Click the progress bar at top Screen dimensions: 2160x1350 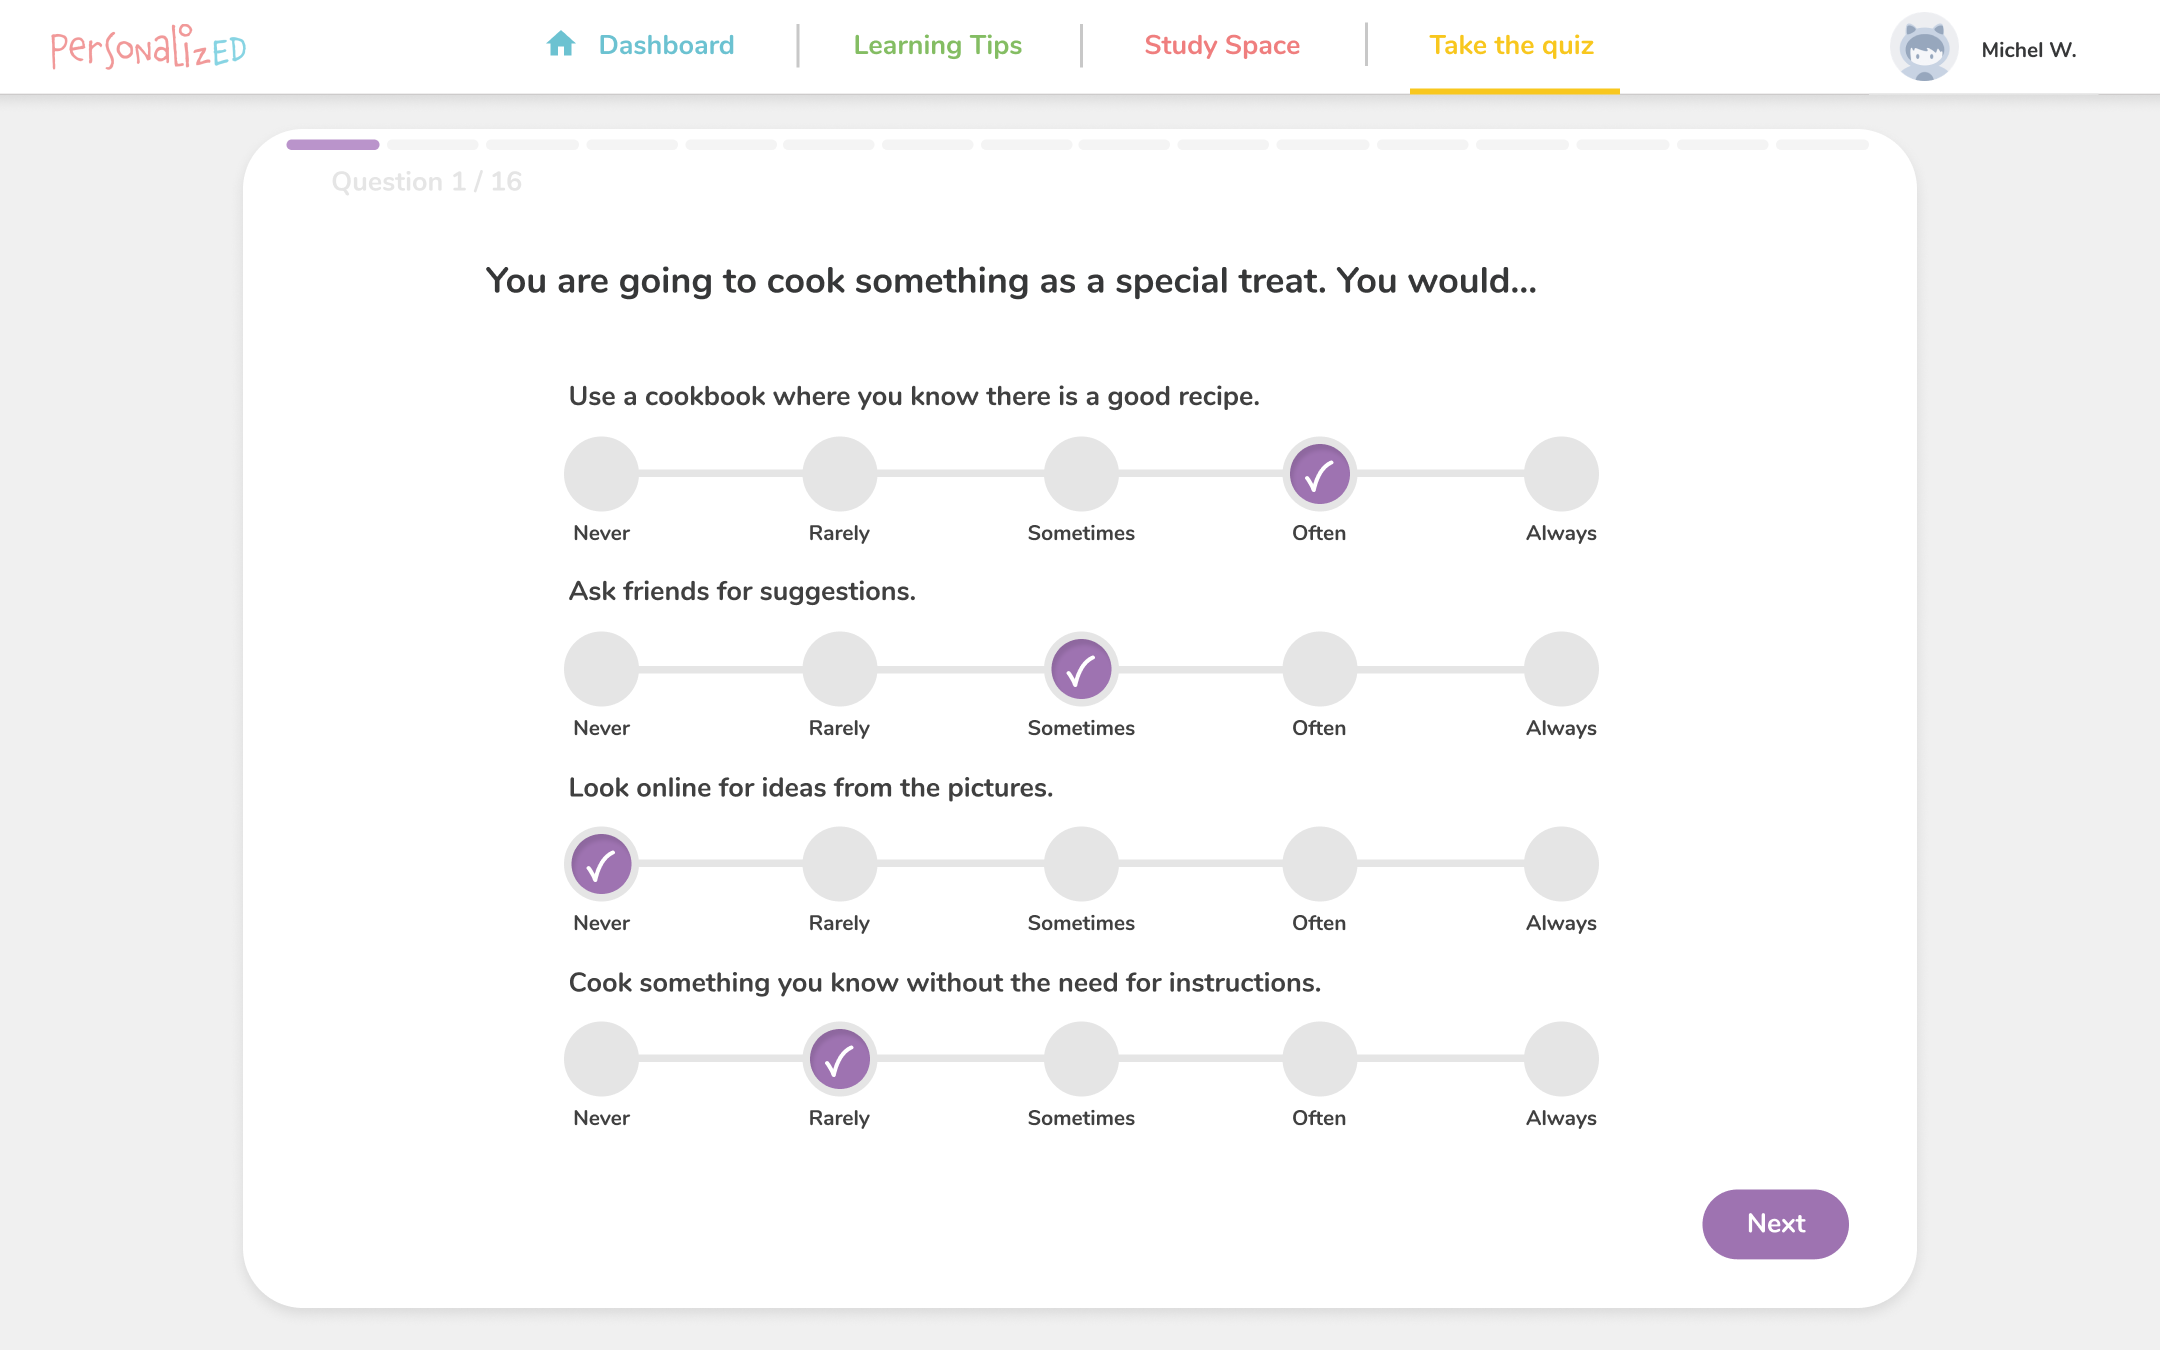pos(1079,142)
